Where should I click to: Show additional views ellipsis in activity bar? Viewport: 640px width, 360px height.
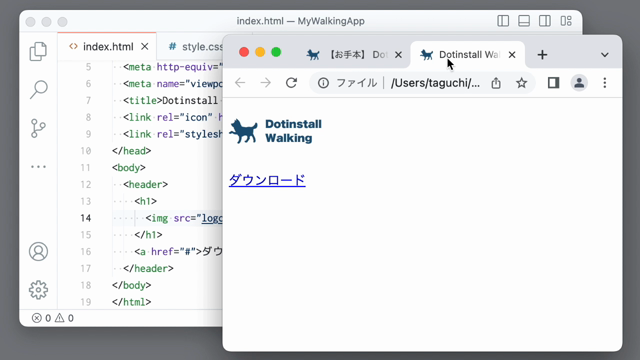(x=38, y=167)
